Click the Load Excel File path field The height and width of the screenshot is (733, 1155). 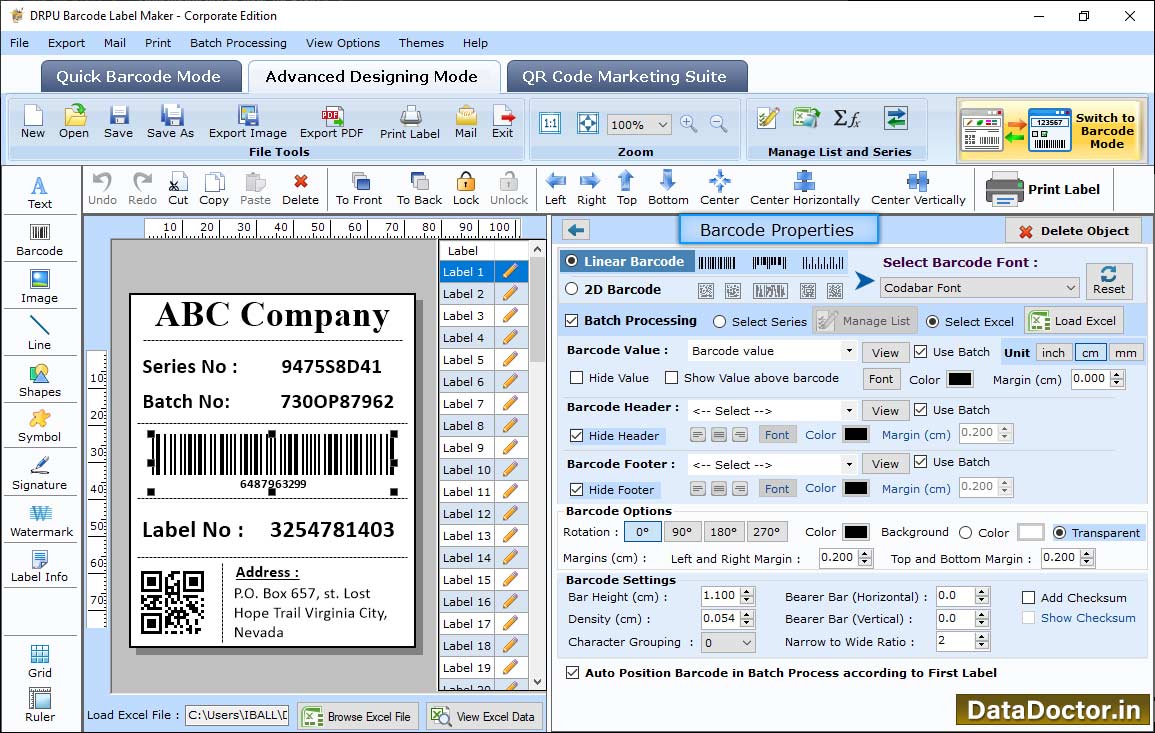[x=237, y=715]
